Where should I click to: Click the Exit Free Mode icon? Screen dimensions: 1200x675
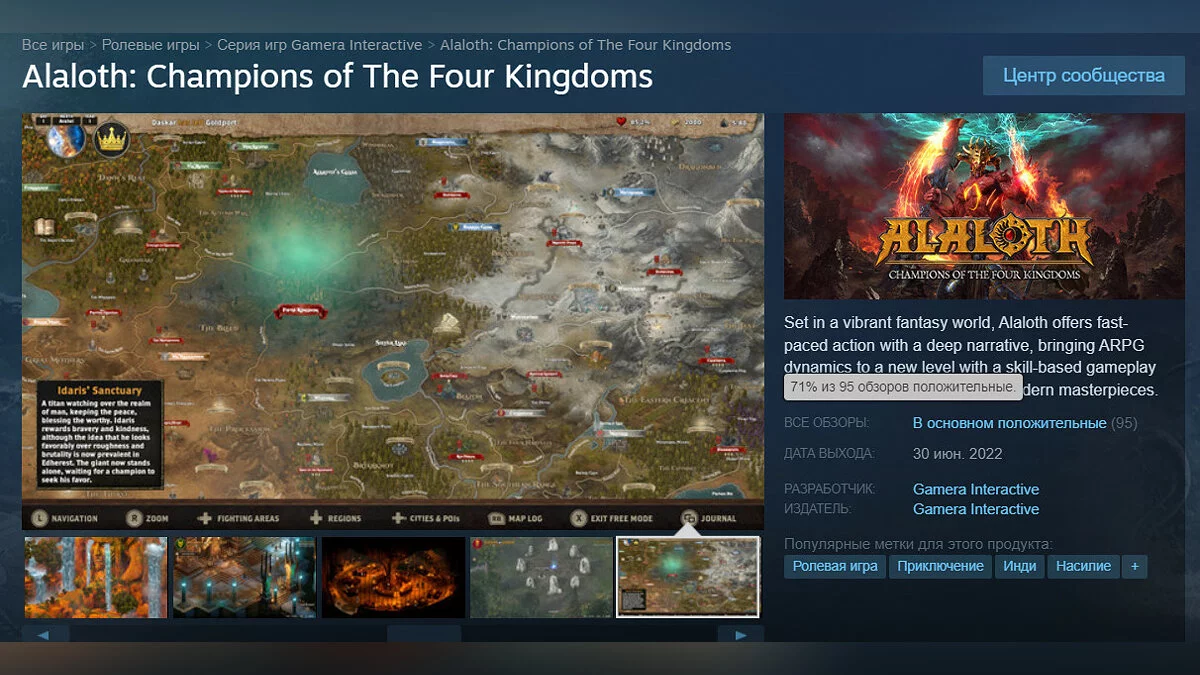pyautogui.click(x=578, y=518)
